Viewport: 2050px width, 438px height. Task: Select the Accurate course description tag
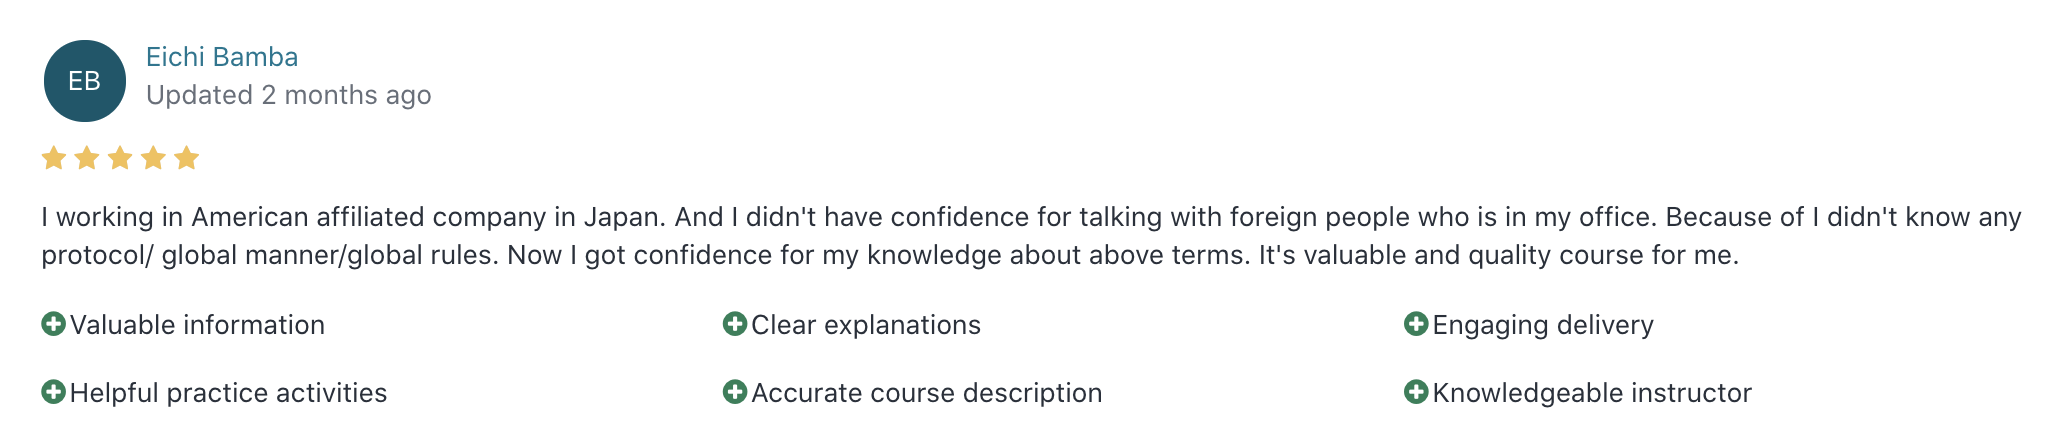(x=913, y=393)
